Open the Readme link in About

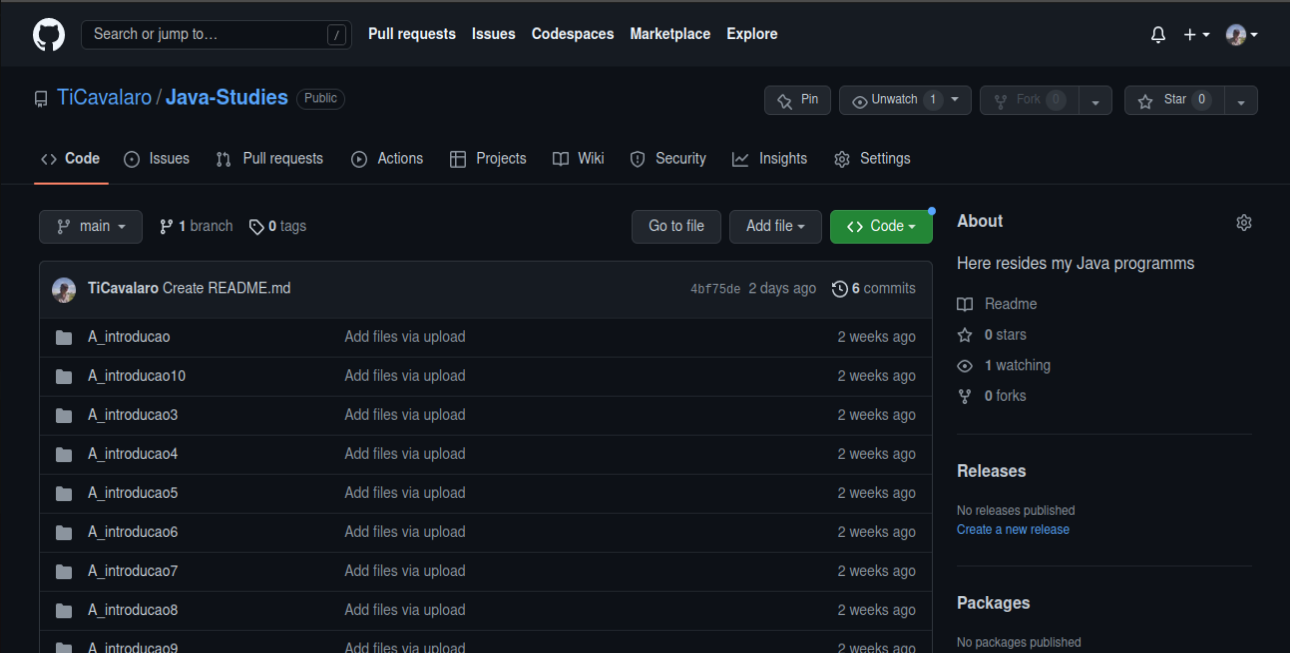click(997, 304)
